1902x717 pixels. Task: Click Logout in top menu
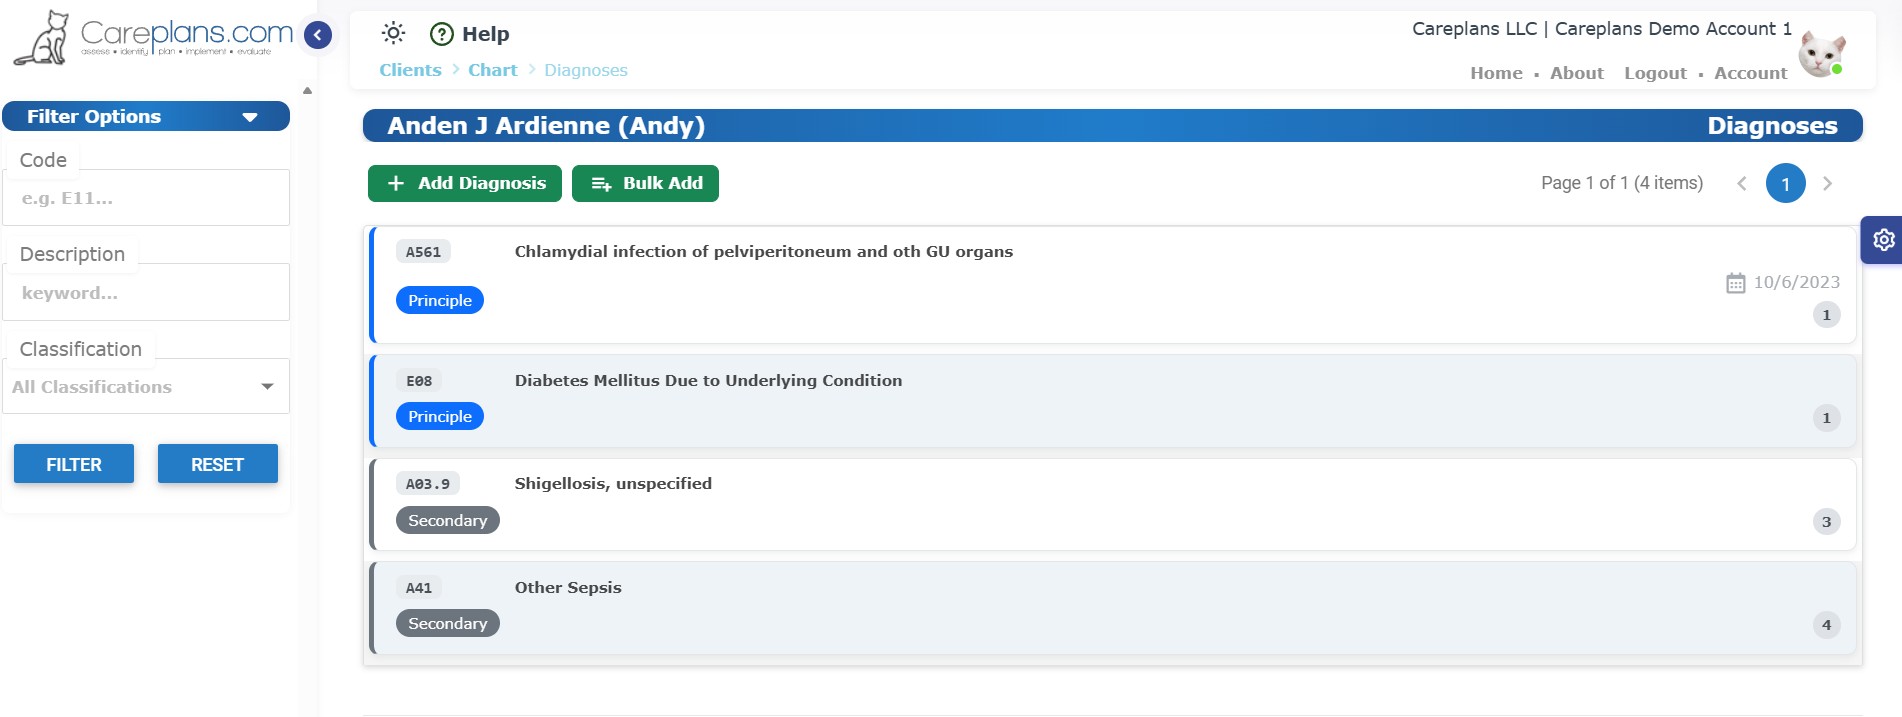tap(1655, 73)
